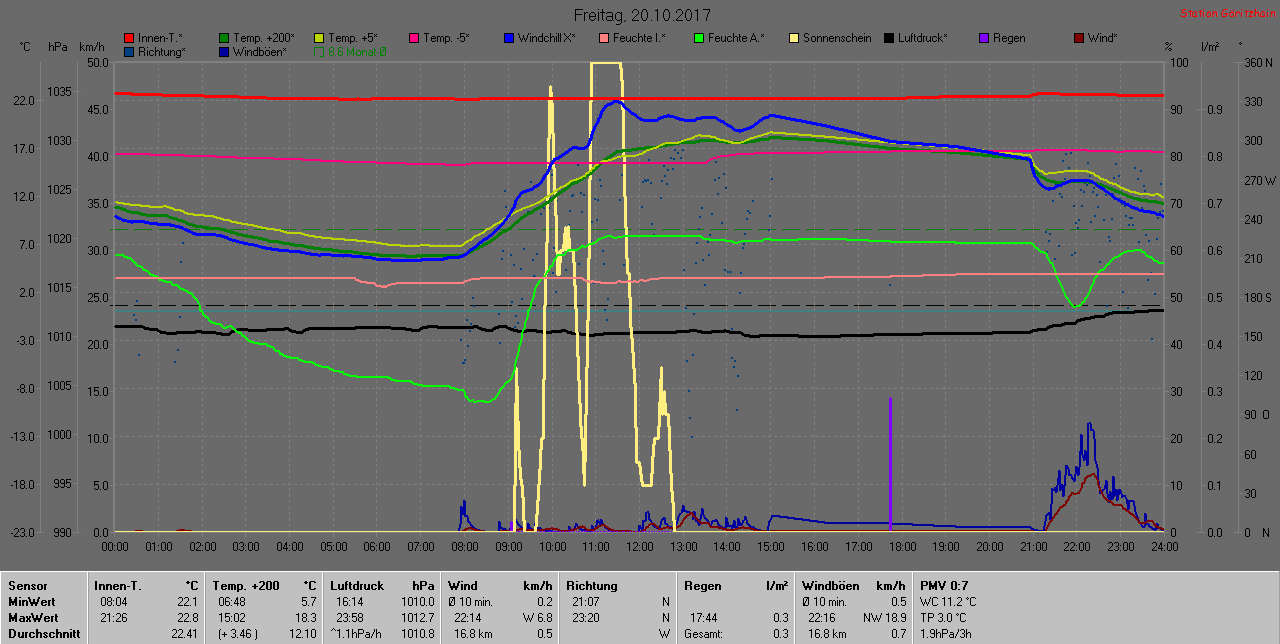Click the Freitag, 20.10.2017 date title
Screen dimensions: 1280x644
coord(641,15)
